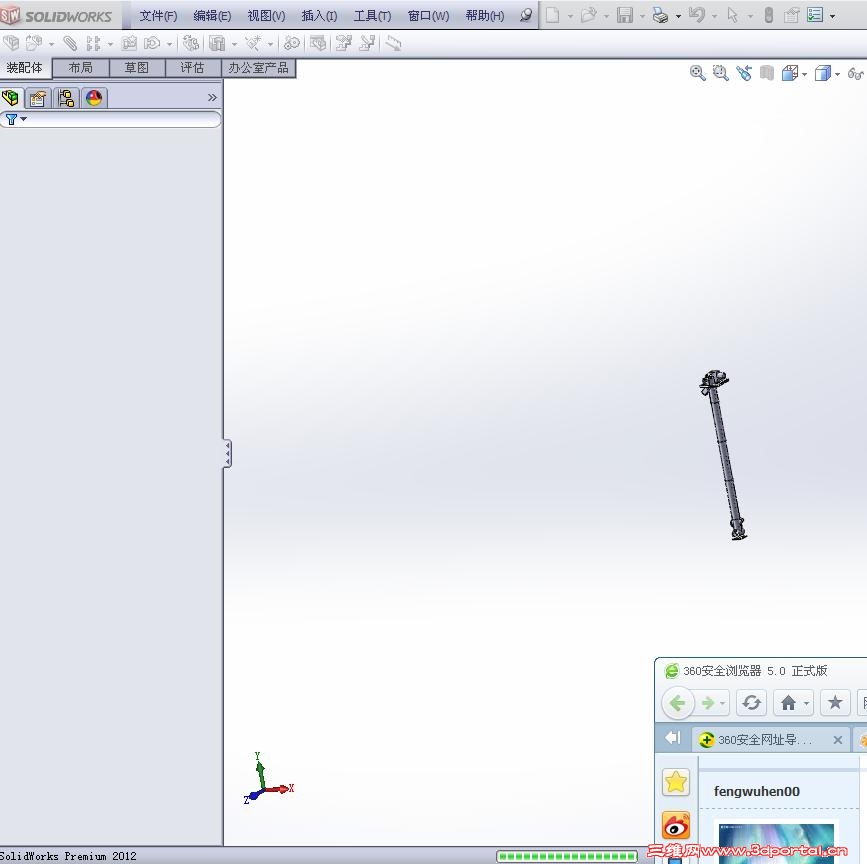Click the Instant3D icon in assembly toolbar
Viewport: 867px width, 864px height.
point(393,43)
